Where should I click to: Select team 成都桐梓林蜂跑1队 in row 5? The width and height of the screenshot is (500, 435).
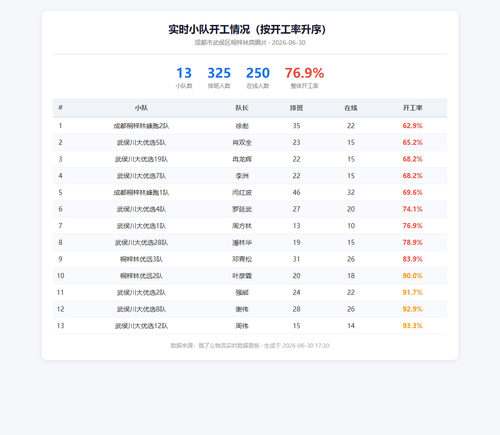(141, 192)
